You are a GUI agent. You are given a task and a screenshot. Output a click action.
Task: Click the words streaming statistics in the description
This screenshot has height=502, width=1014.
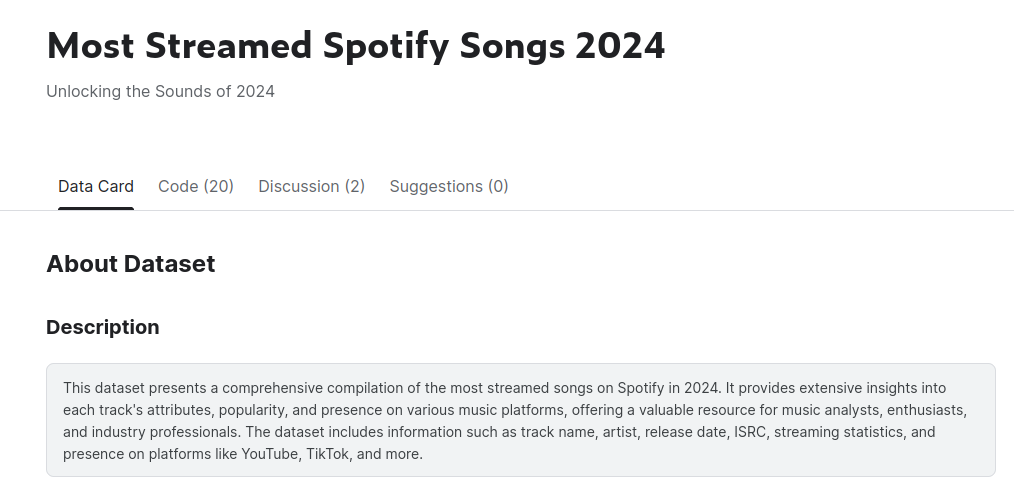[x=840, y=432]
